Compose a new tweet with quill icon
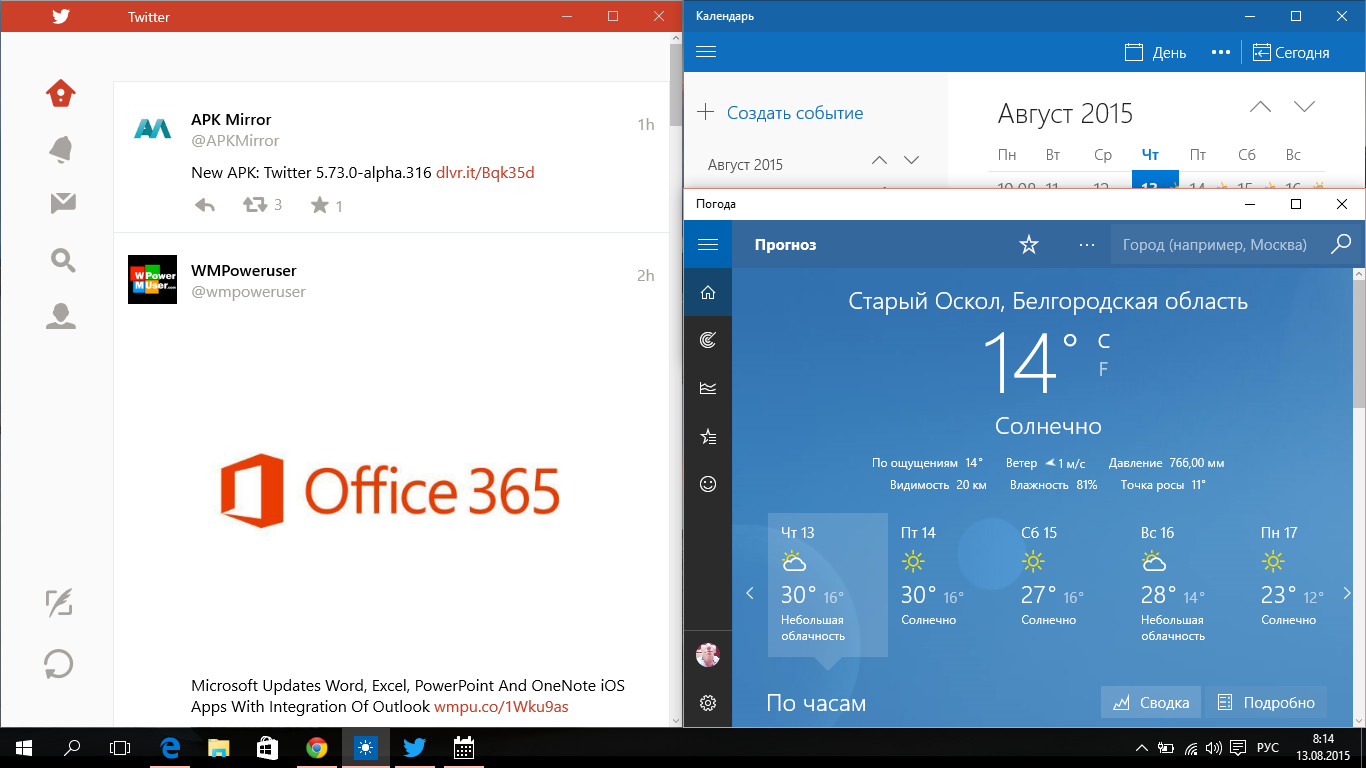This screenshot has height=768, width=1366. click(x=60, y=602)
